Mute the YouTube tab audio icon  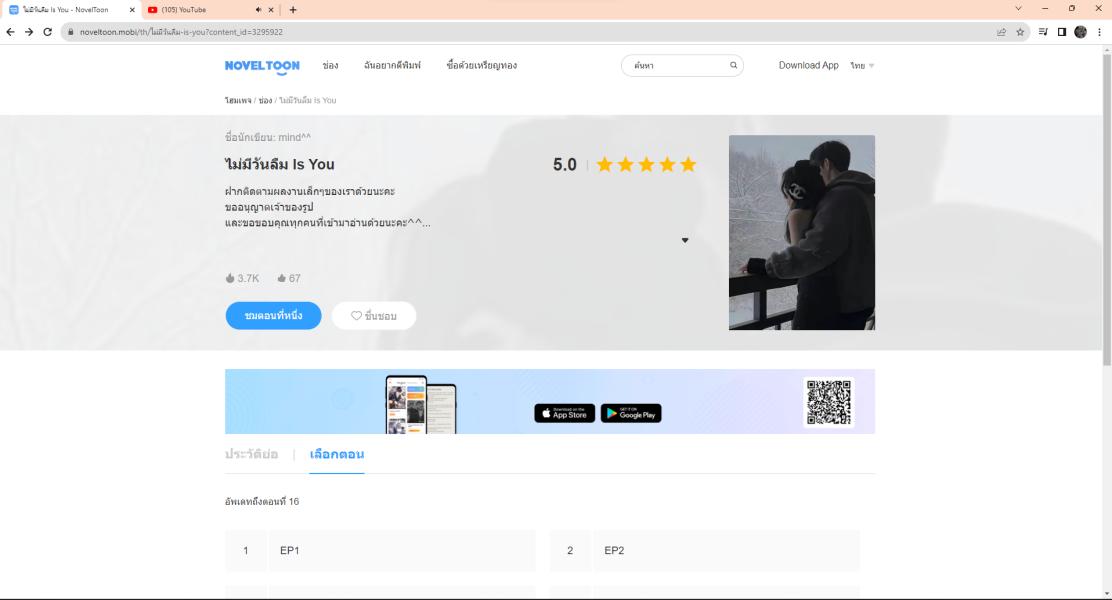pyautogui.click(x=258, y=10)
